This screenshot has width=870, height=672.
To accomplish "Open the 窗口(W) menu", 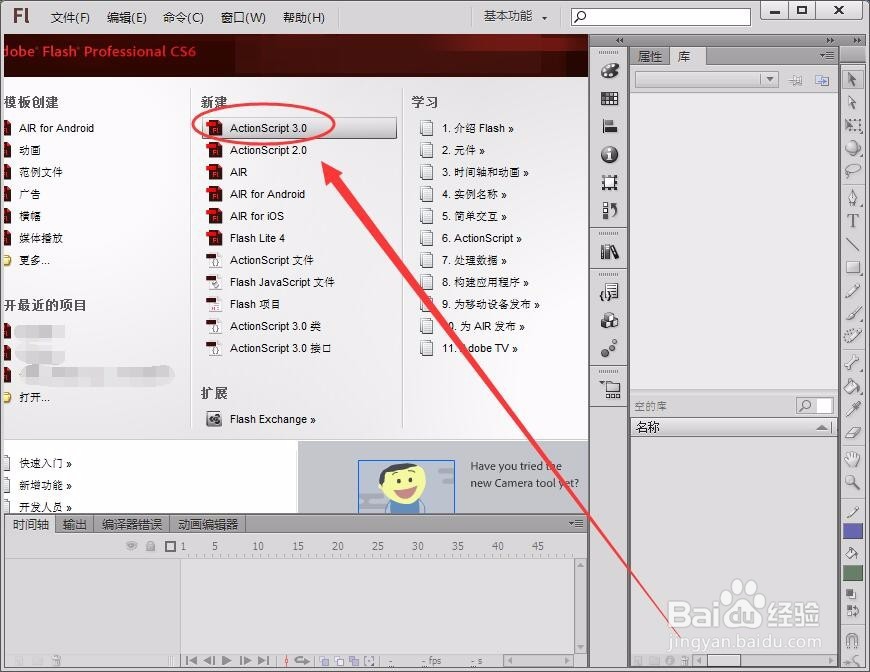I will (243, 18).
